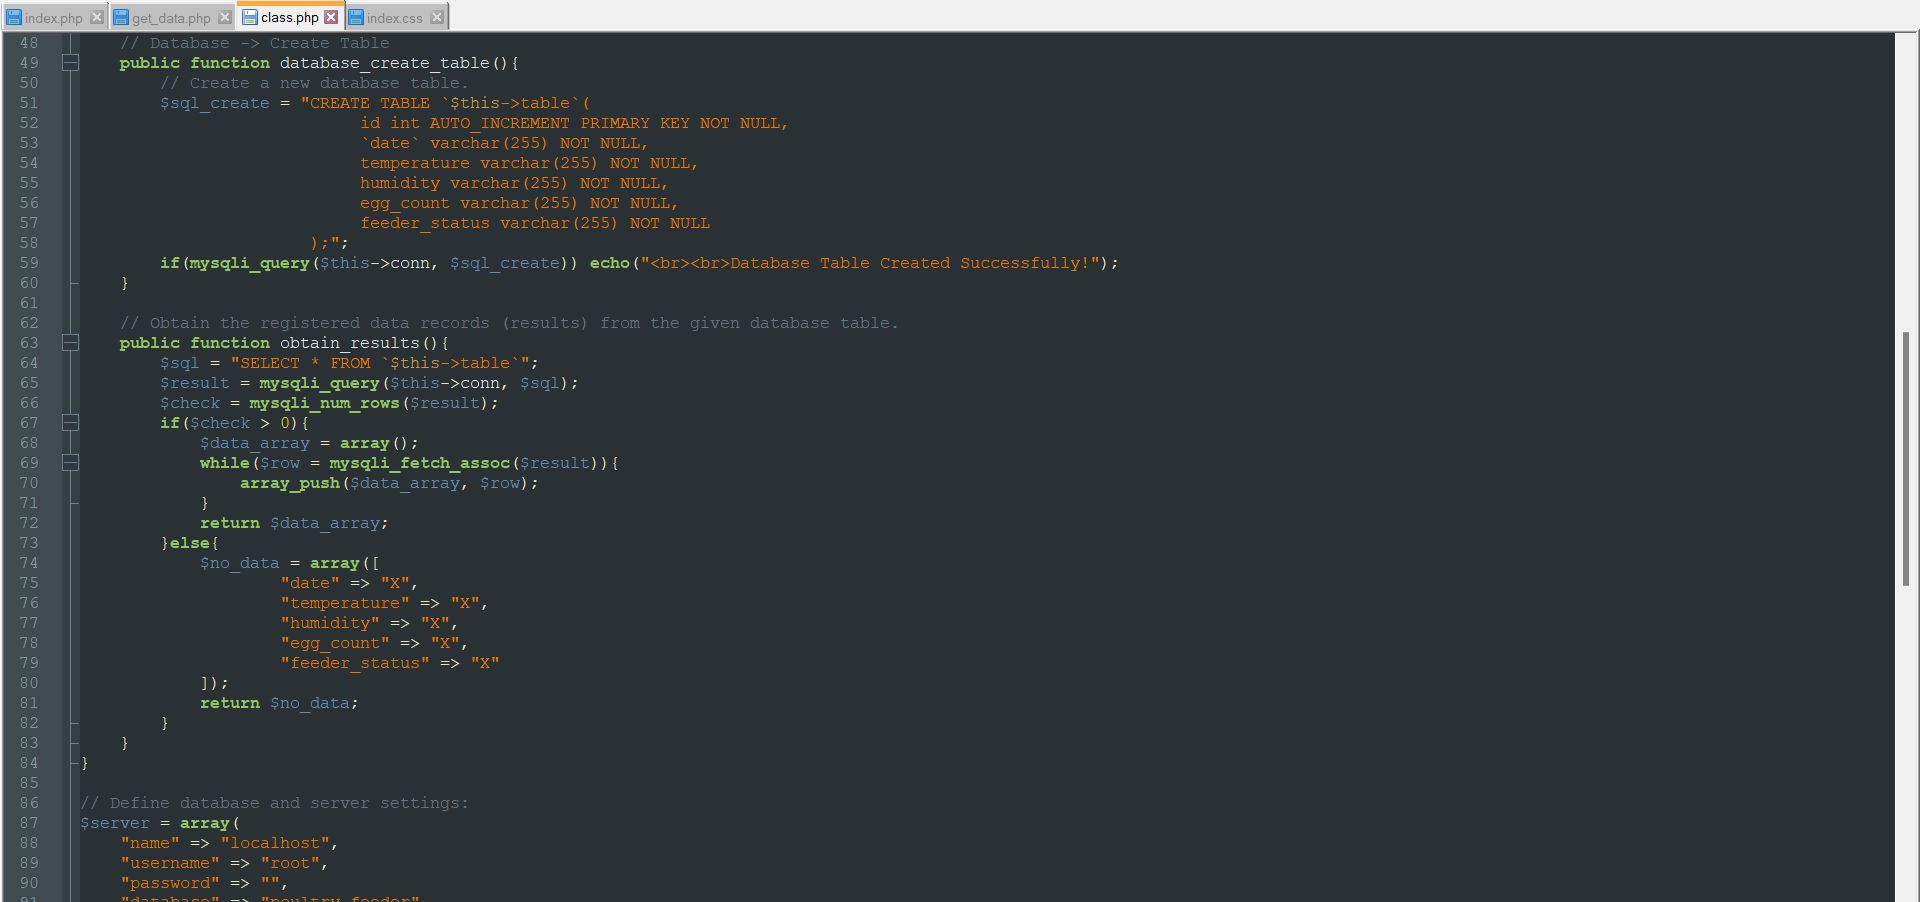1920x902 pixels.
Task: Close the index.css tab
Action: (x=437, y=17)
